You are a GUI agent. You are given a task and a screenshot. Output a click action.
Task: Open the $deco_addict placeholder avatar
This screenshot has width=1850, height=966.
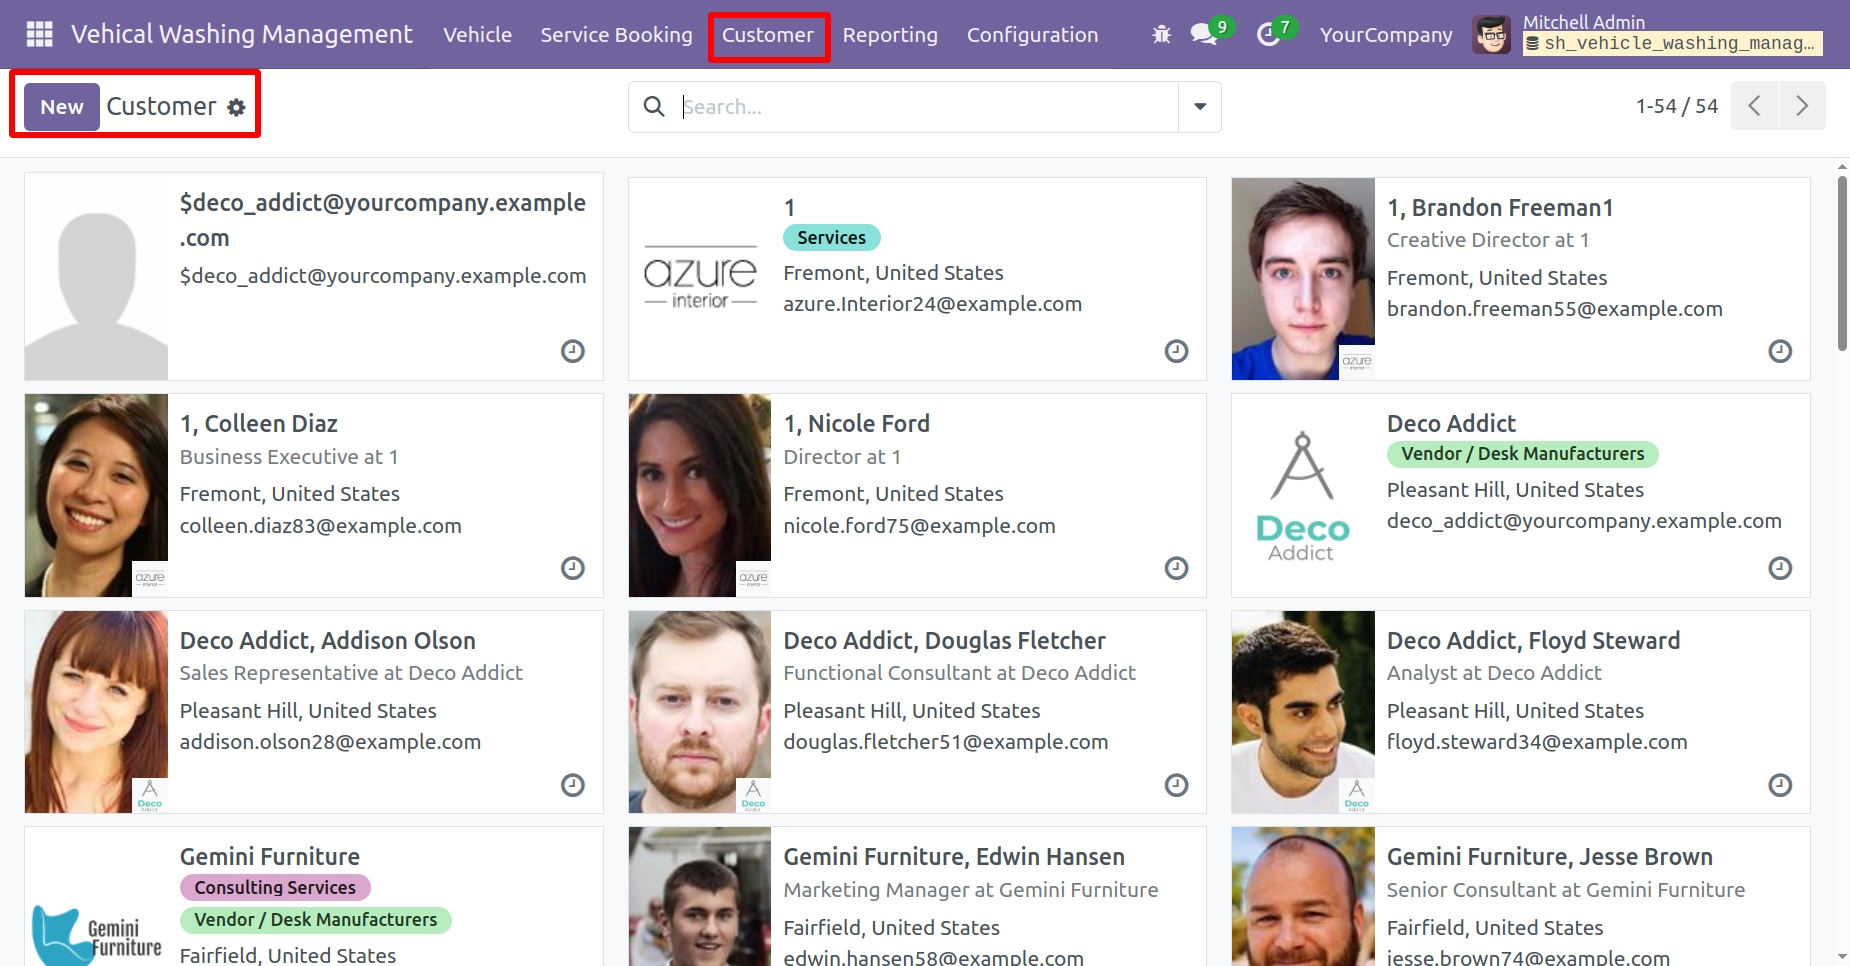coord(96,277)
